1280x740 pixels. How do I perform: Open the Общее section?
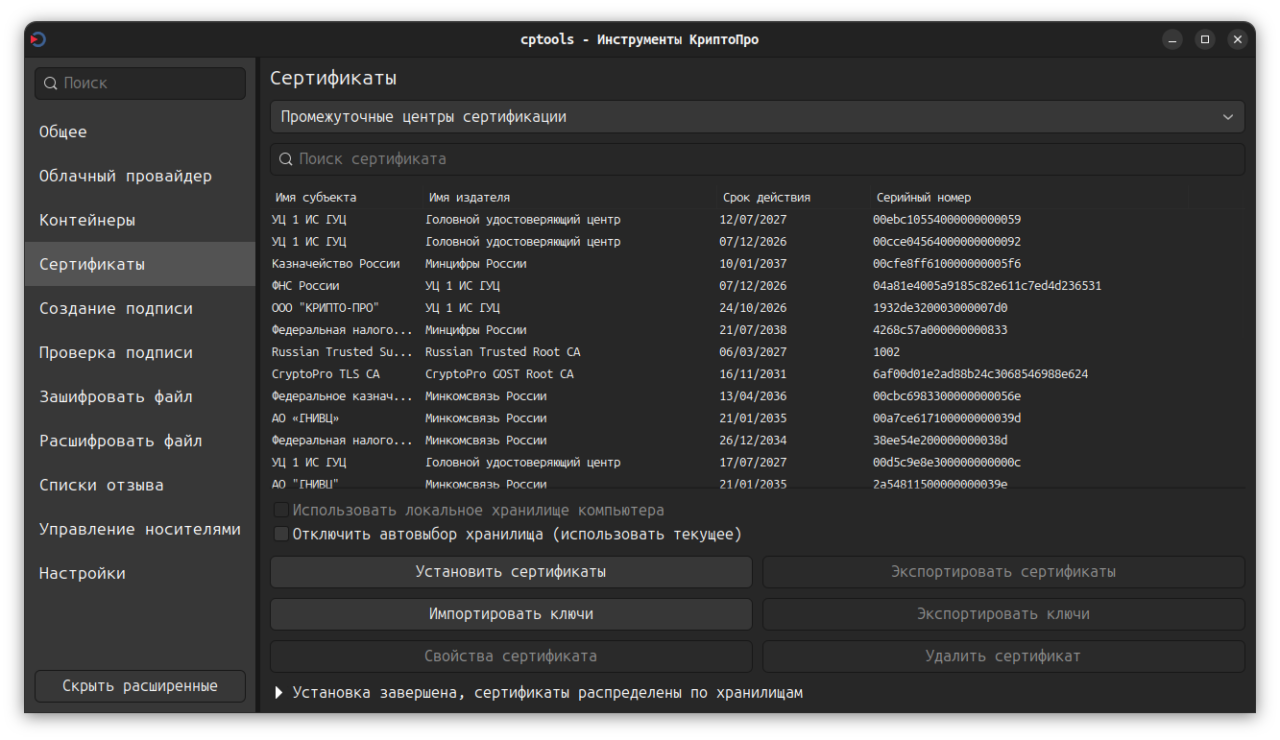click(140, 132)
